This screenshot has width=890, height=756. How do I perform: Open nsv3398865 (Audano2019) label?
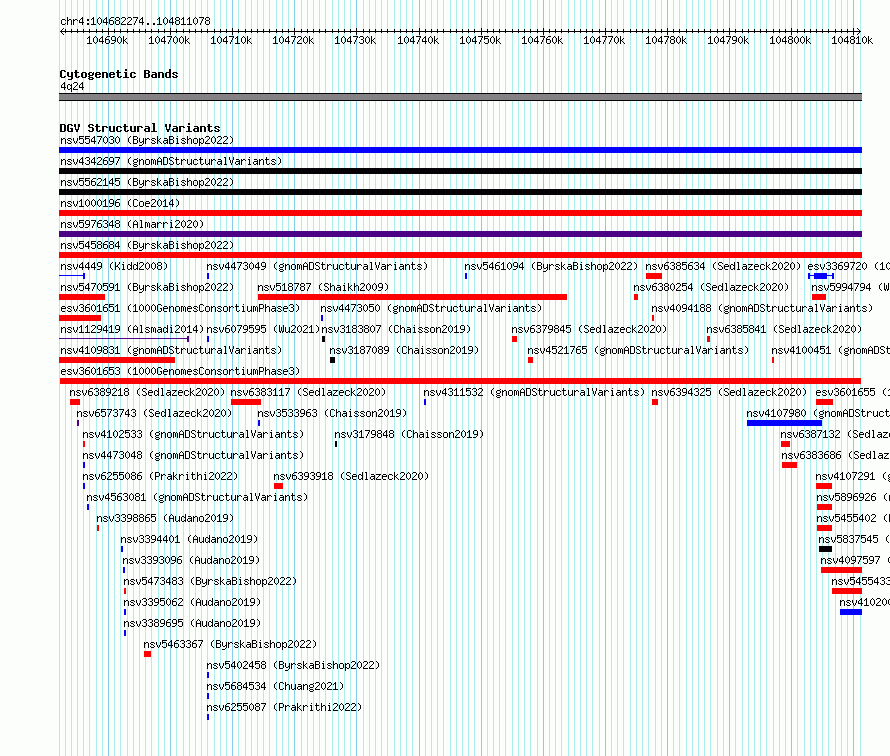point(165,518)
